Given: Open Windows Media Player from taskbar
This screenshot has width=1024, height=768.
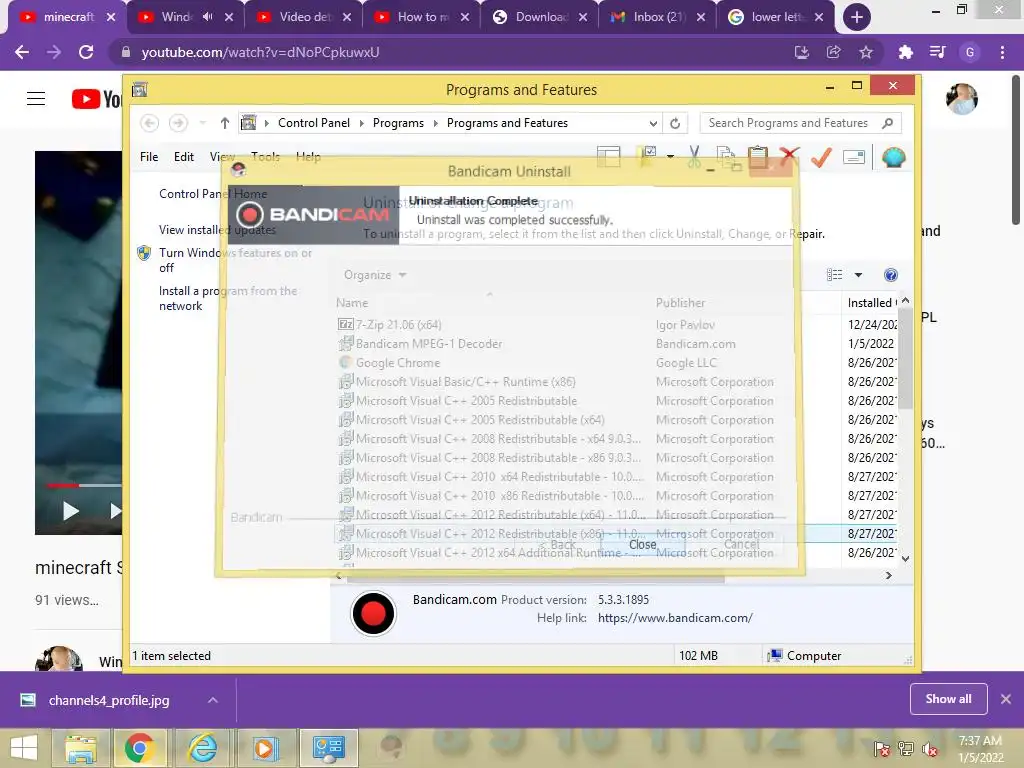Looking at the screenshot, I should pos(264,748).
